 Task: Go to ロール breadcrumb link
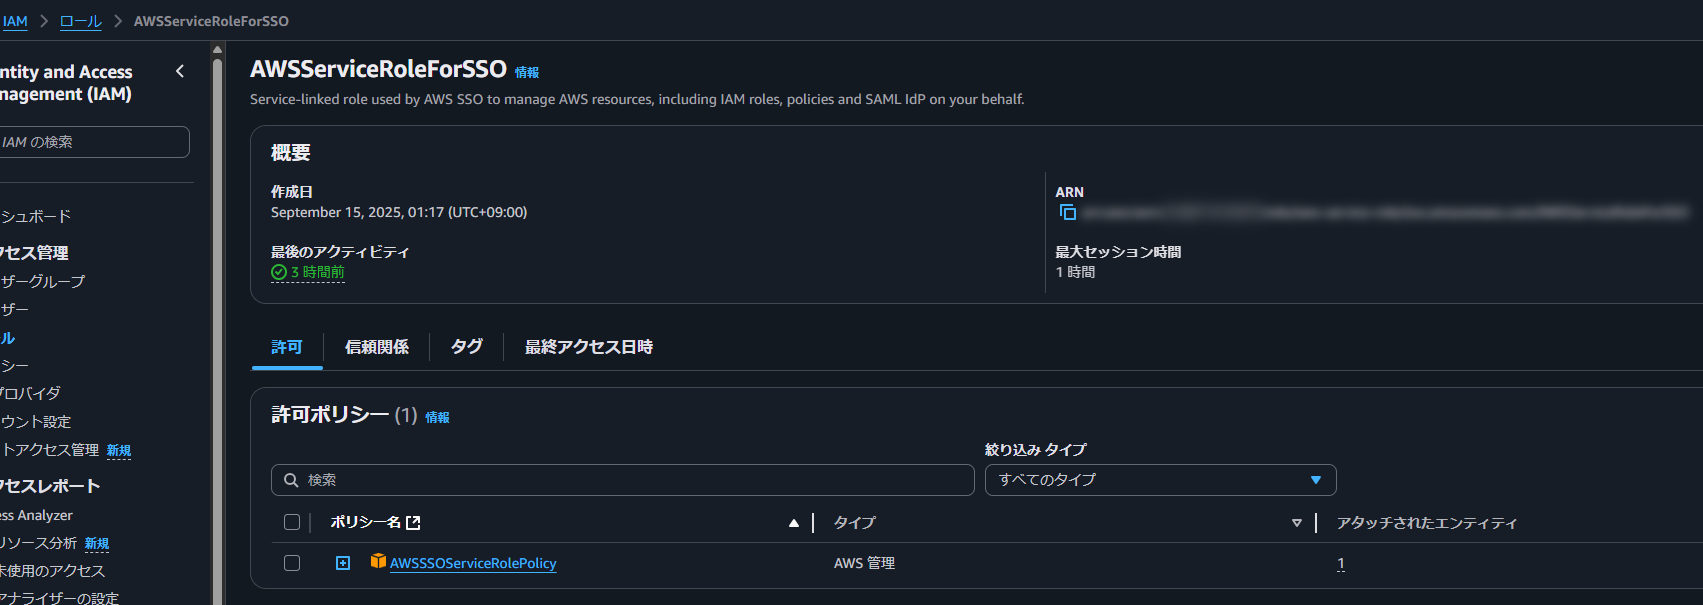click(81, 21)
